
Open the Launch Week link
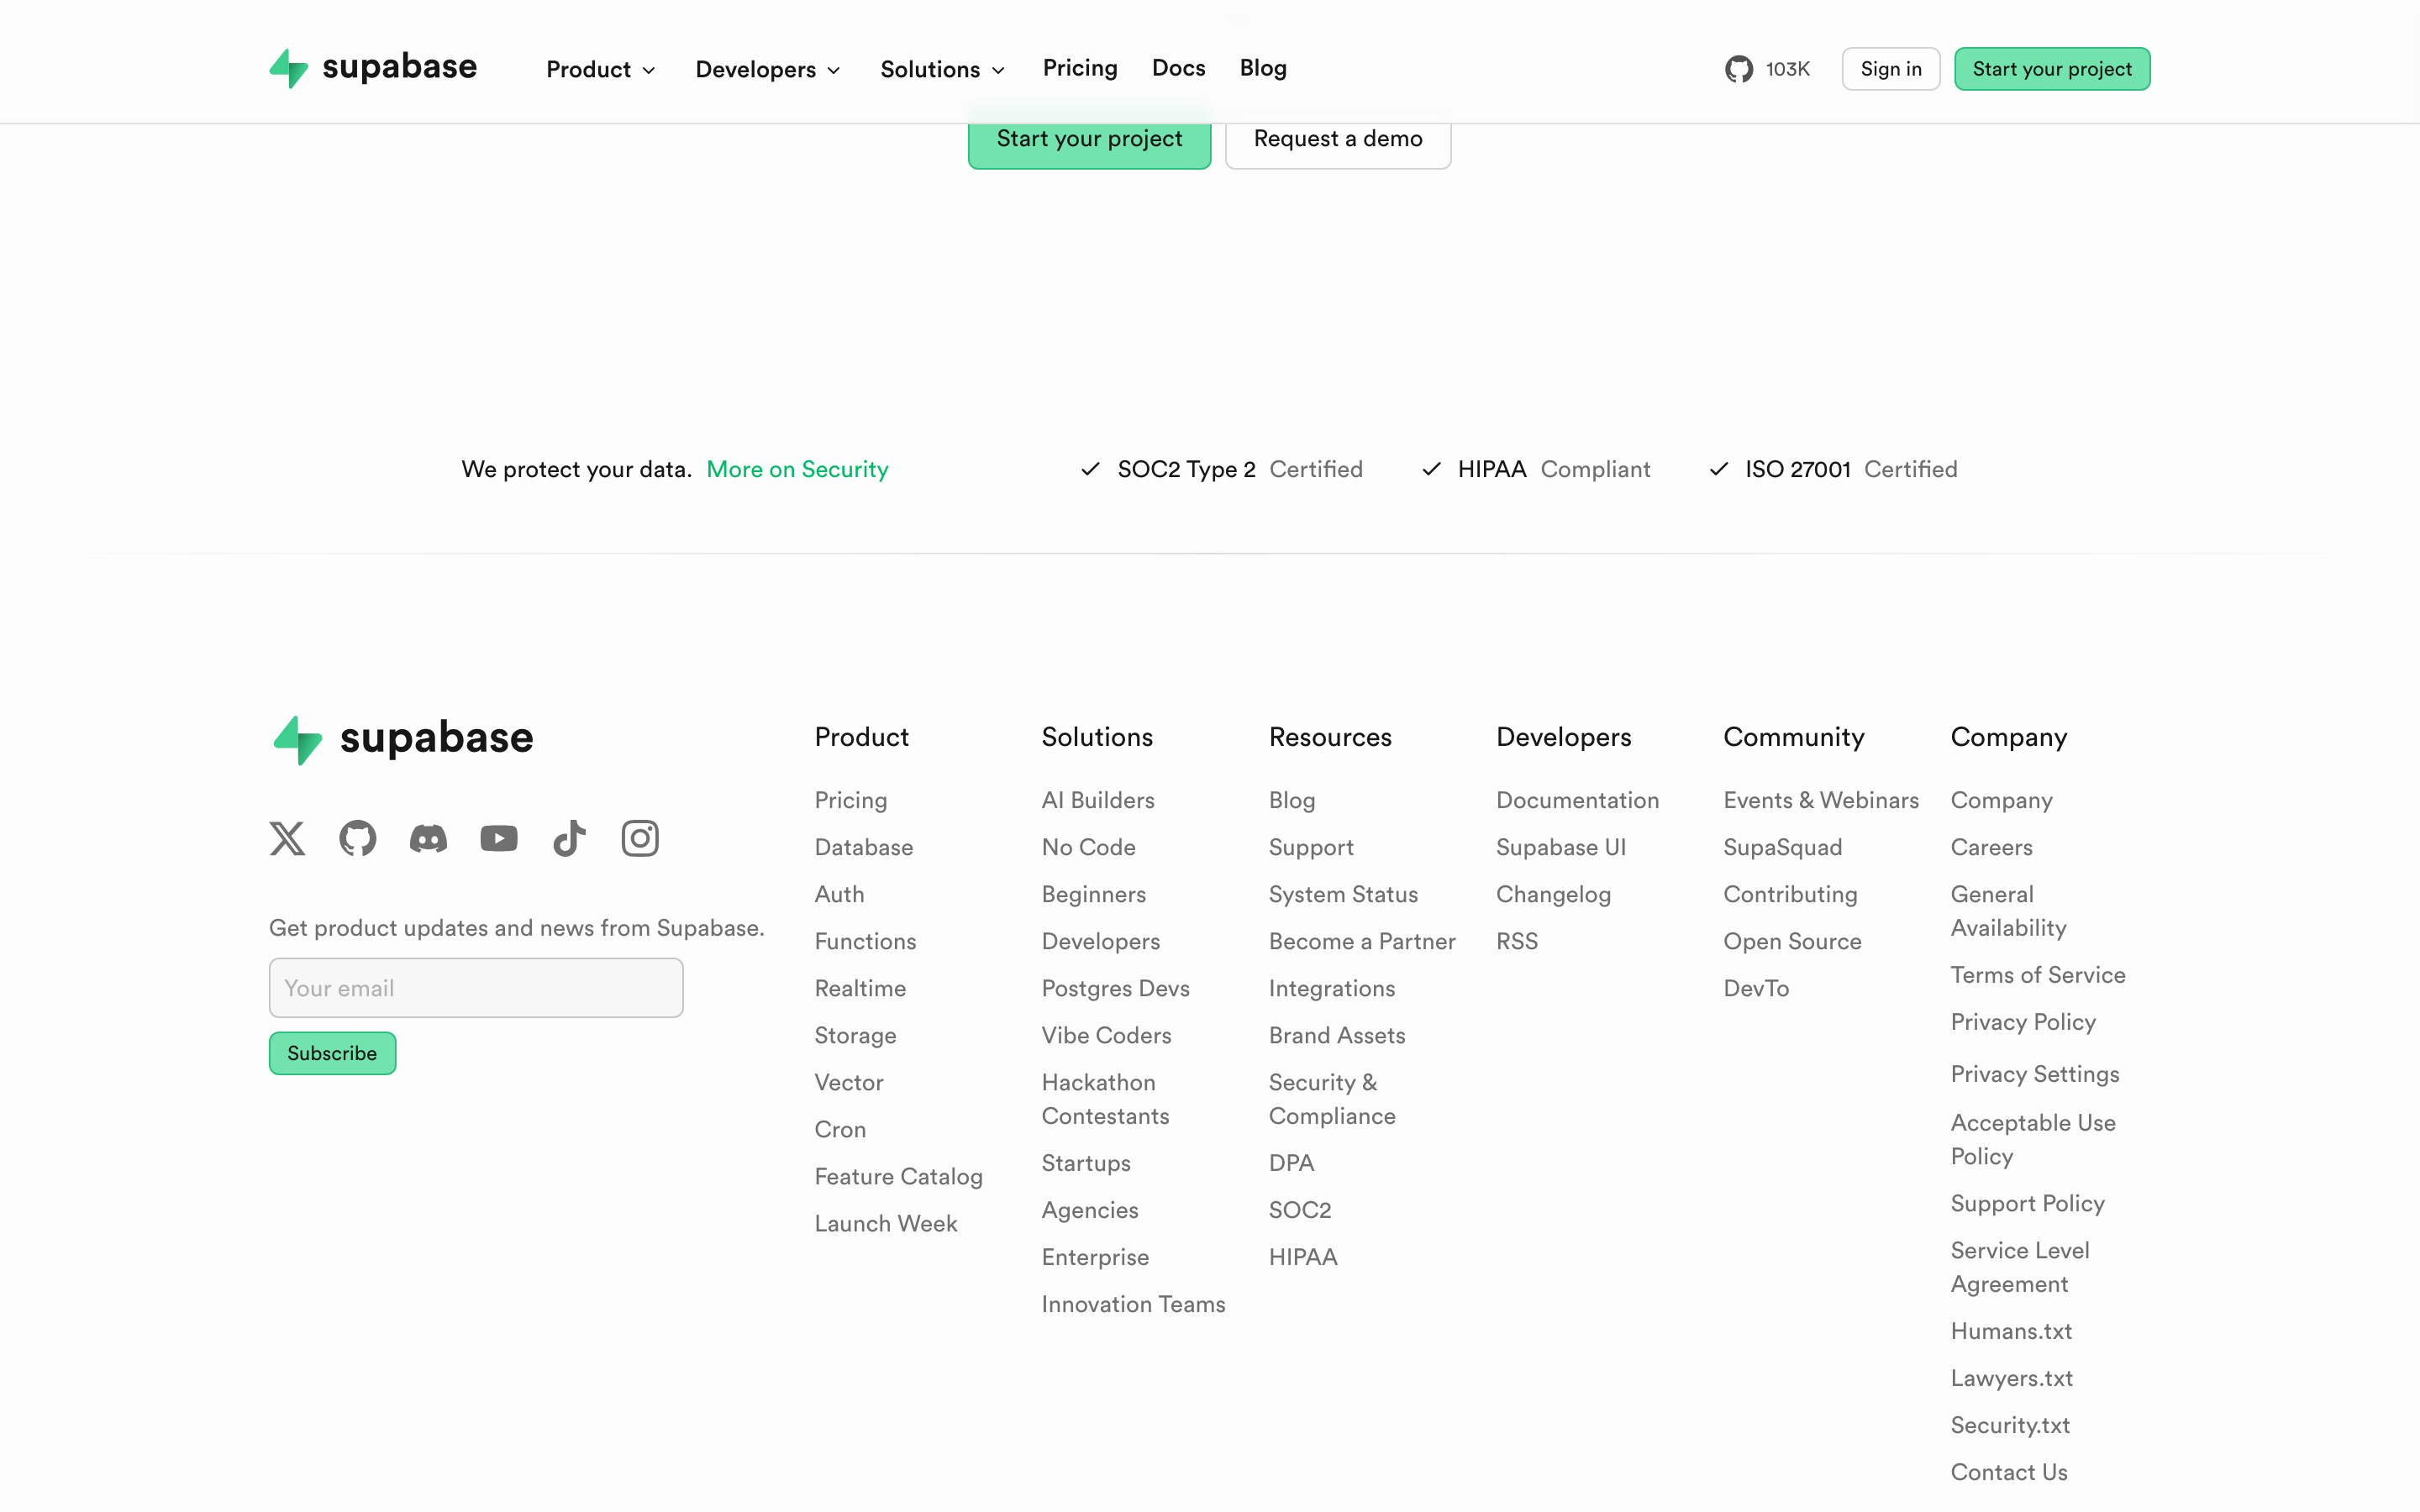[885, 1223]
